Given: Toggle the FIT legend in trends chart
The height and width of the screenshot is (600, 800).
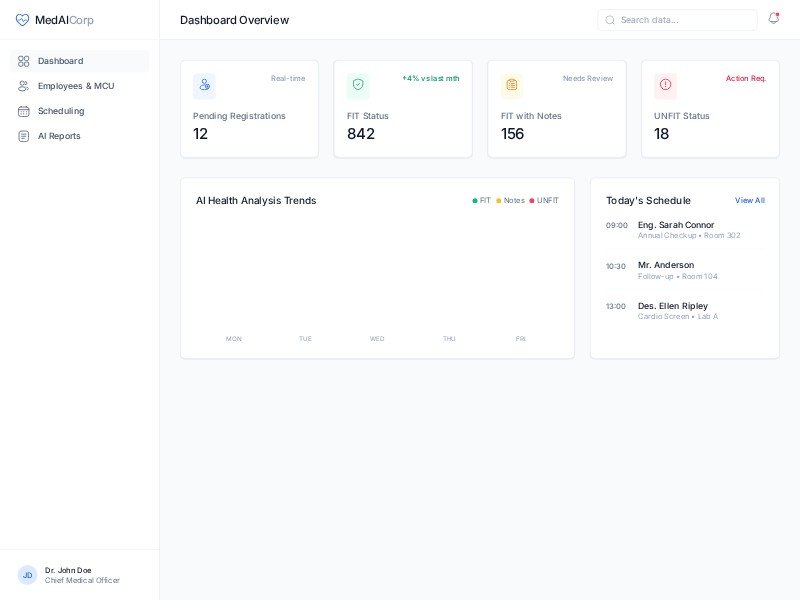Looking at the screenshot, I should pyautogui.click(x=482, y=201).
